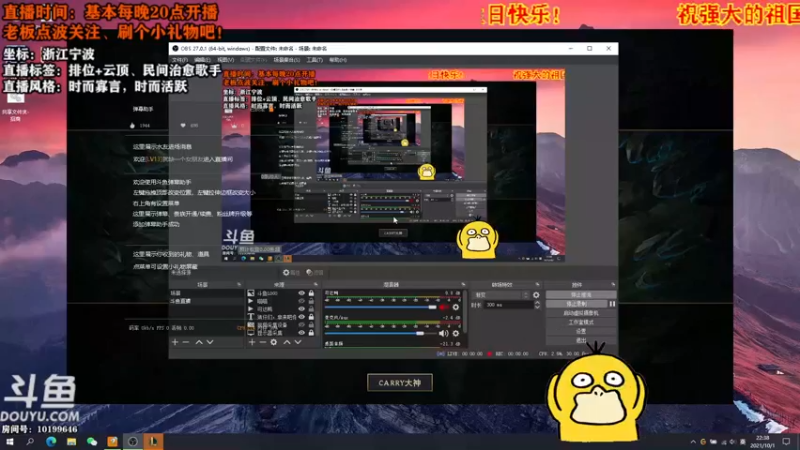Open the 场景集合(S) menu in OBS
Image resolution: width=800 pixels, height=450 pixels.
[287, 60]
